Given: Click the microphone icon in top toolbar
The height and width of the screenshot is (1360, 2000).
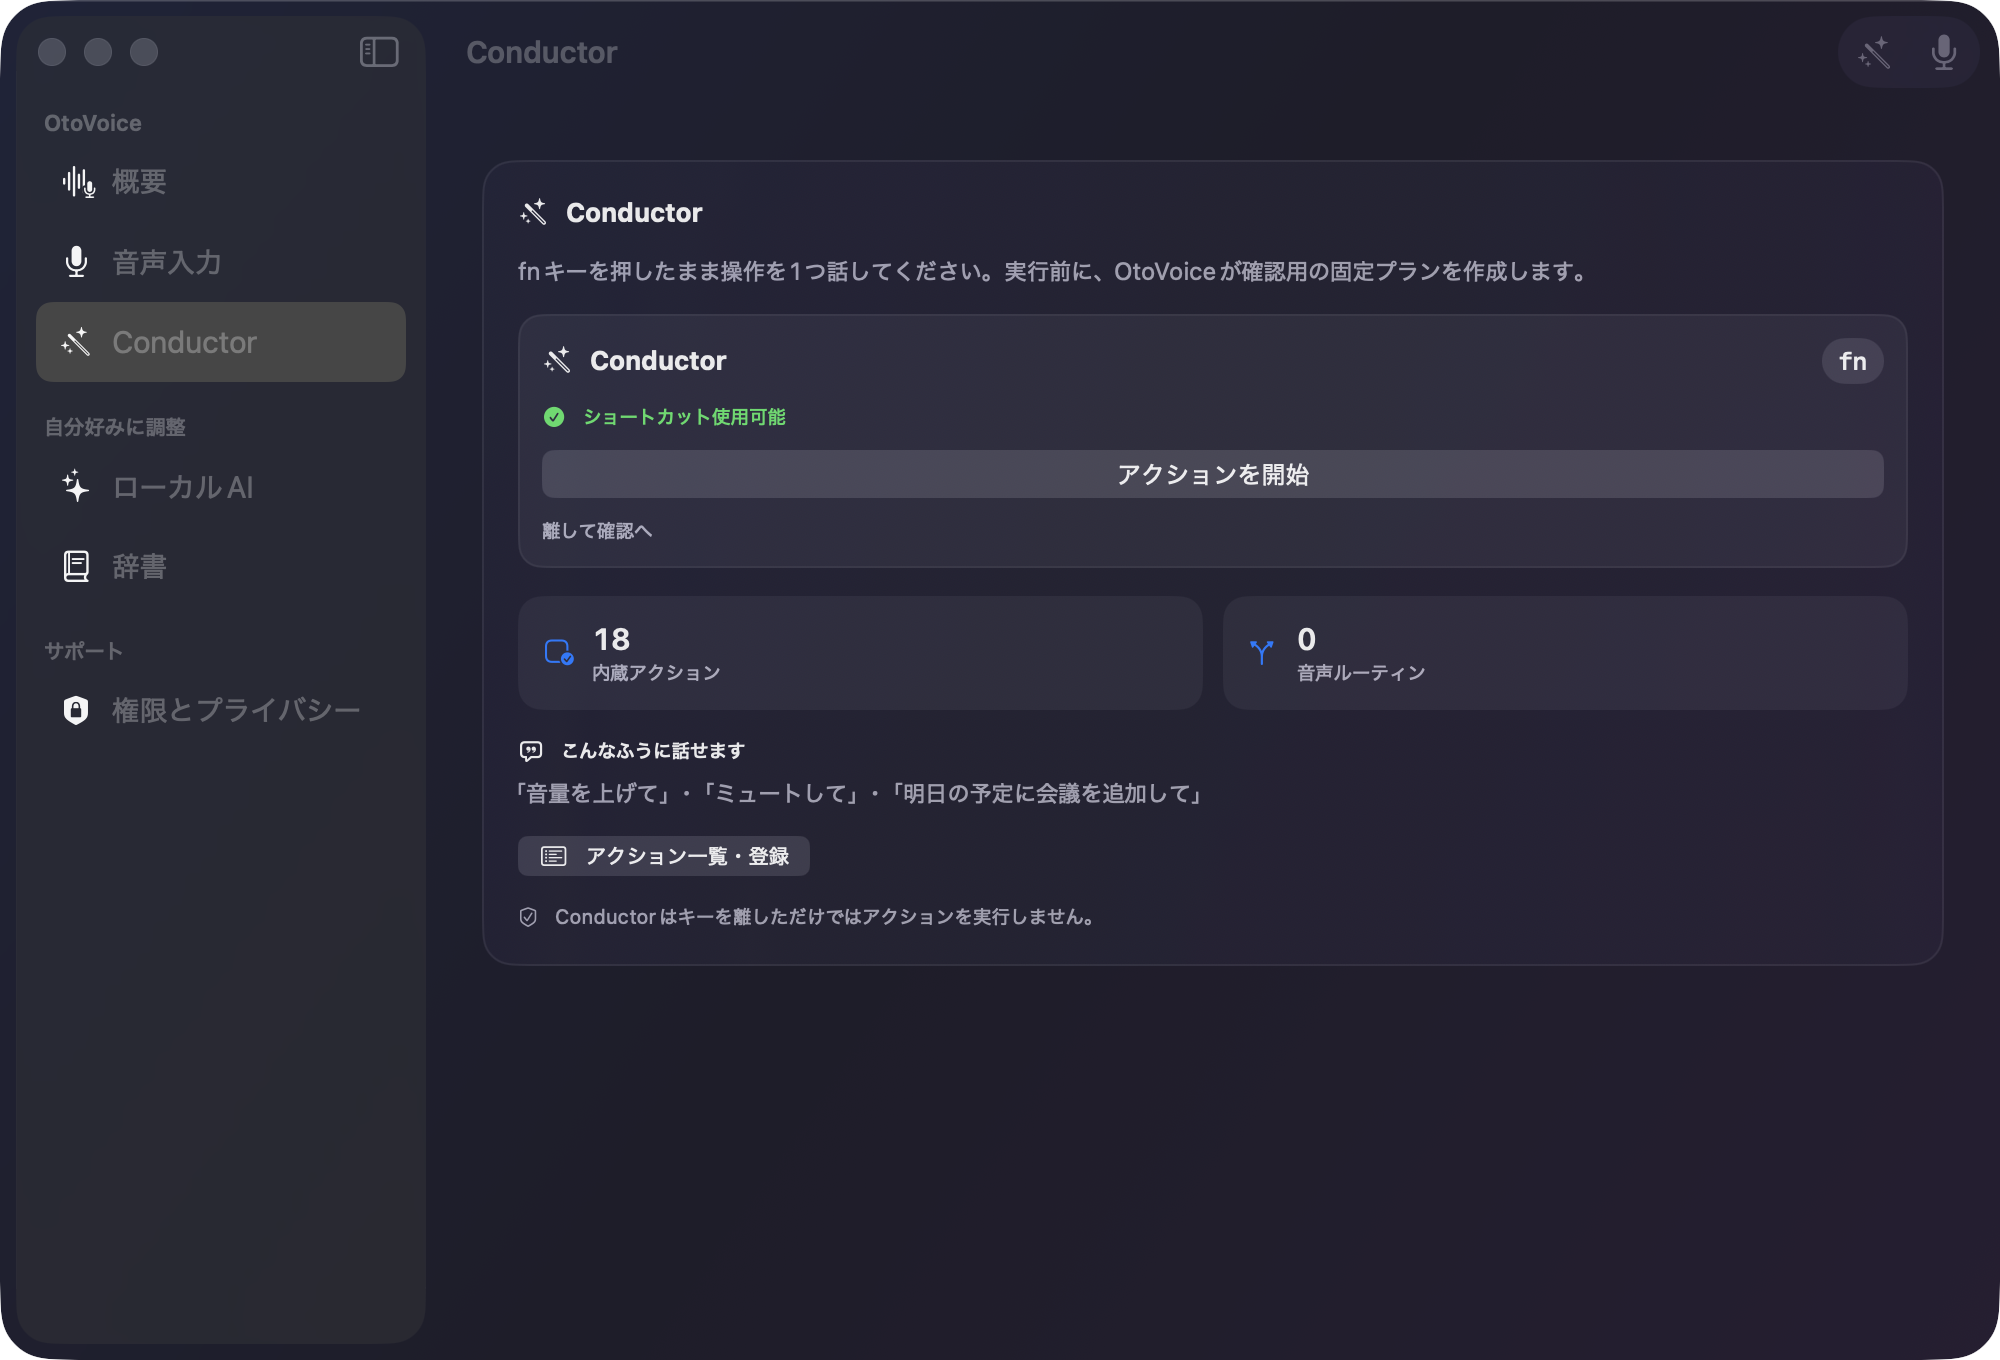Looking at the screenshot, I should point(1944,52).
